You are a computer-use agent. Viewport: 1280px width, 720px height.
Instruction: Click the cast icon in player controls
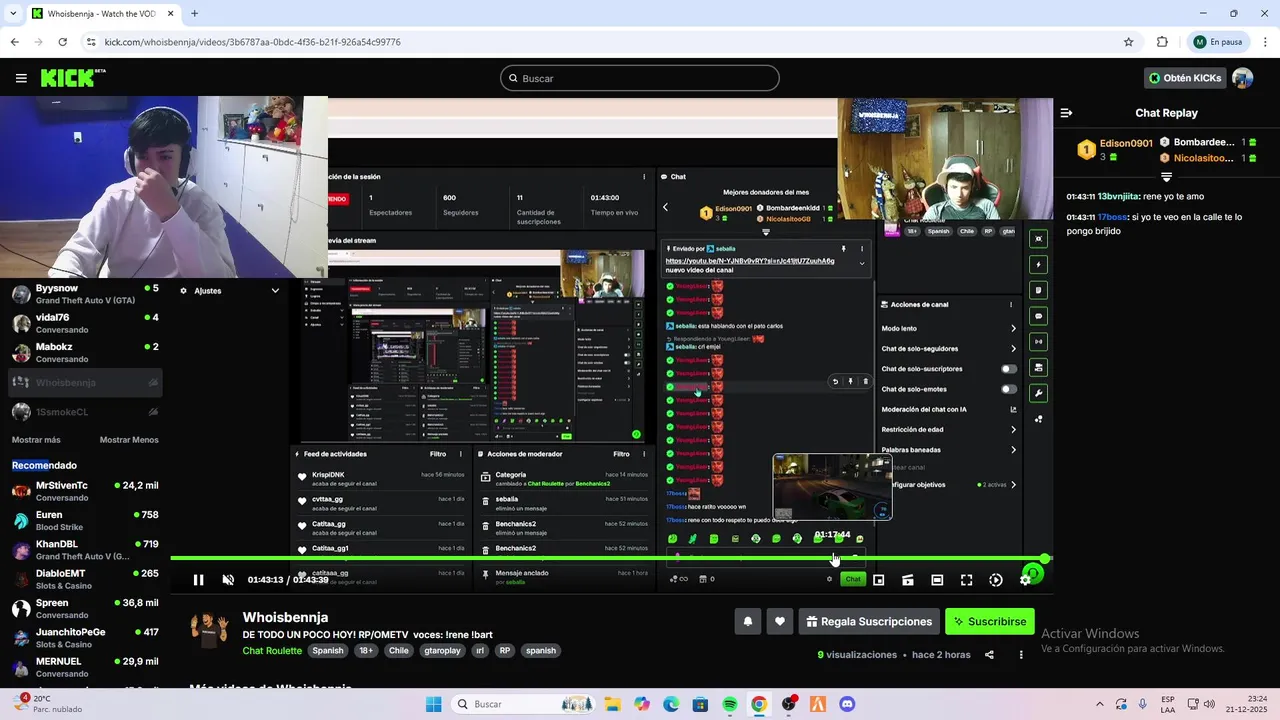pos(908,580)
